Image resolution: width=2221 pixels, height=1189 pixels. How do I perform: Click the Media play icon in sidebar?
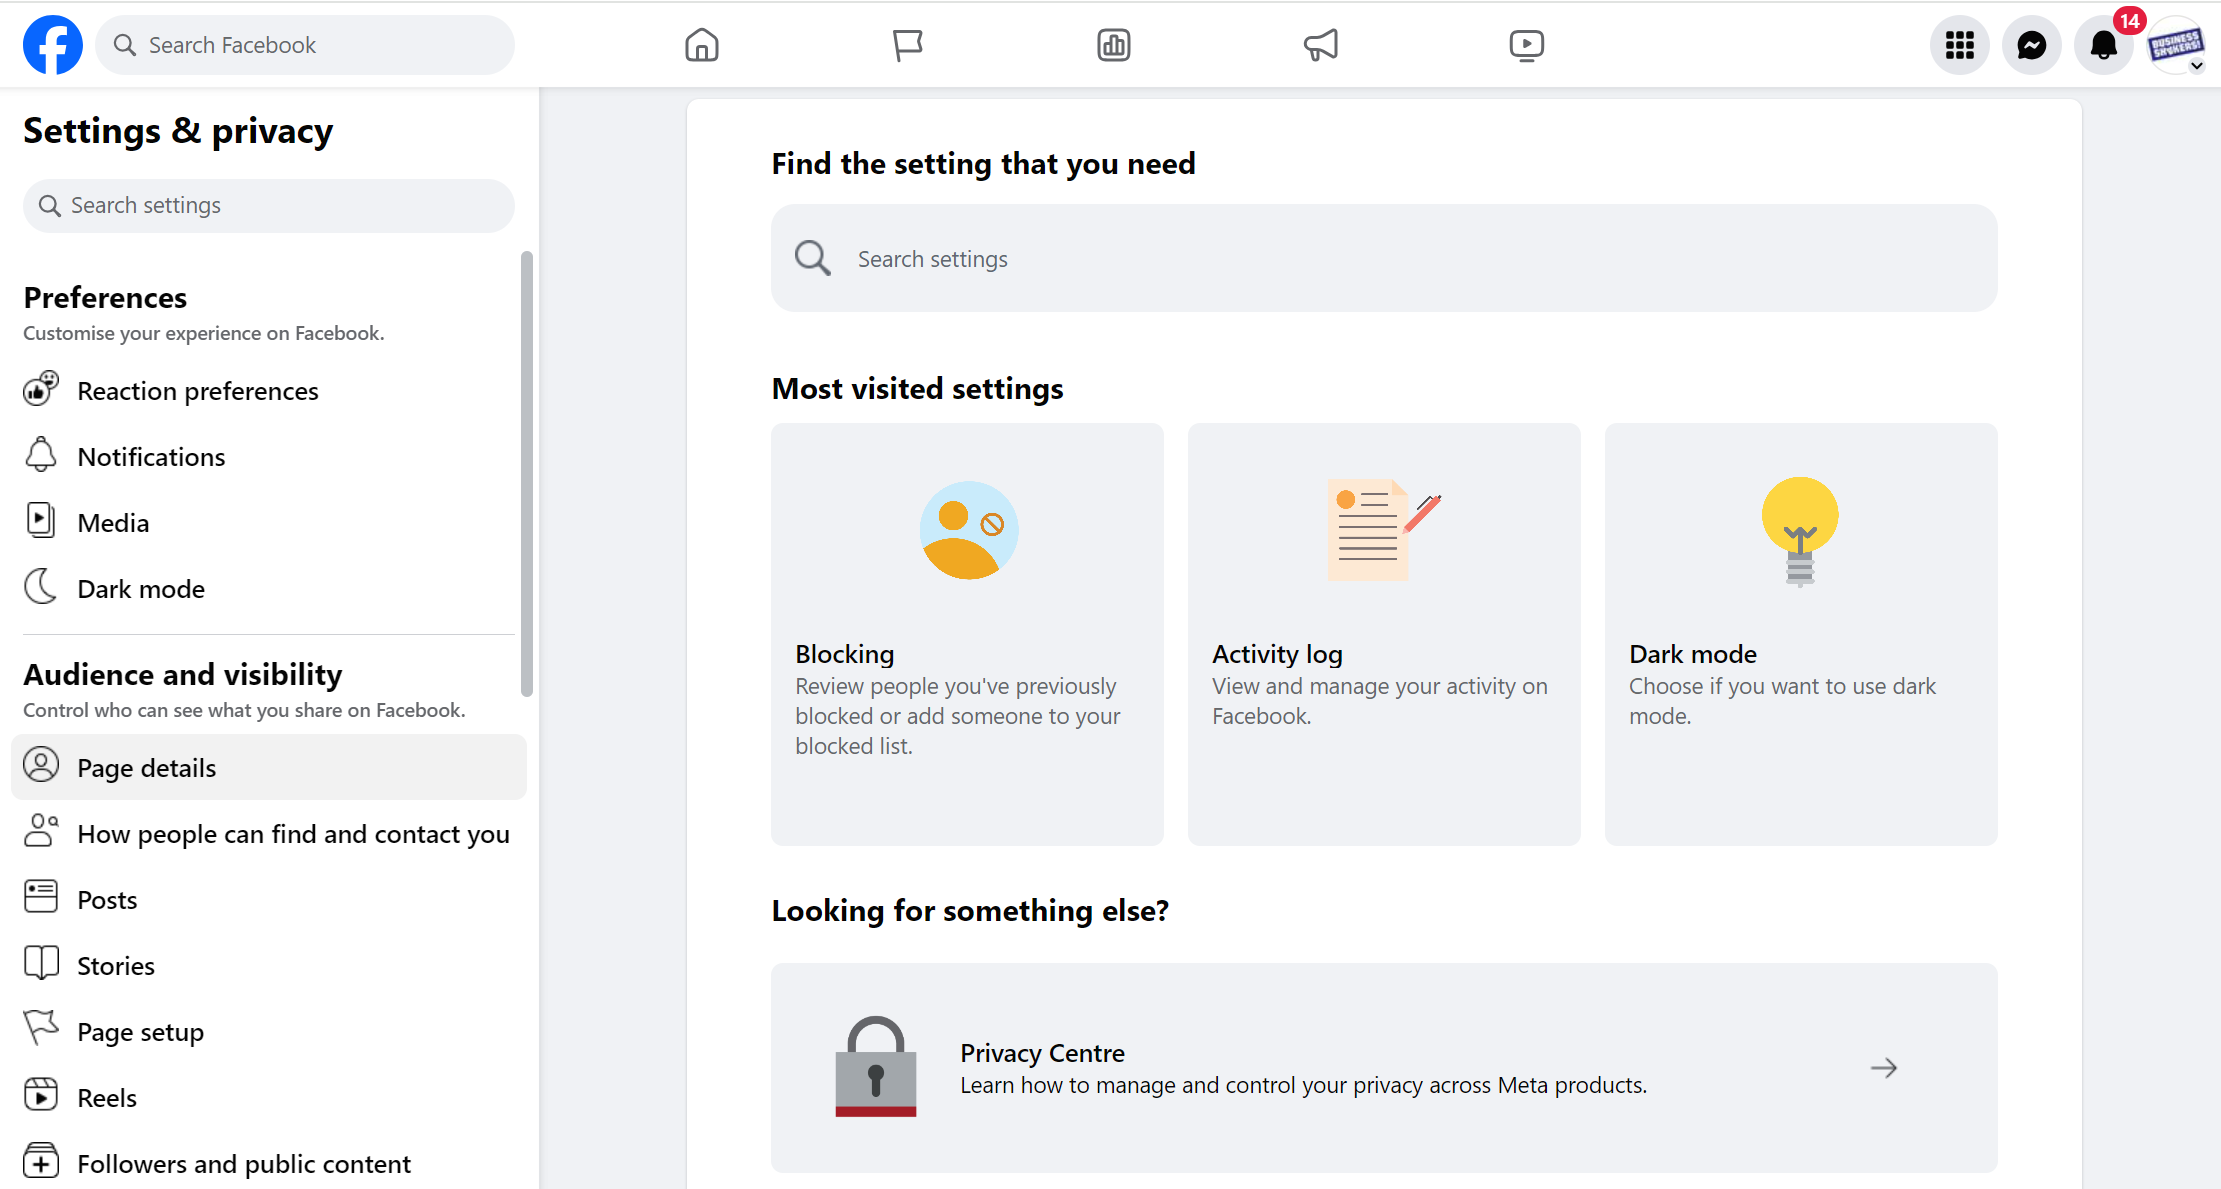tap(41, 521)
